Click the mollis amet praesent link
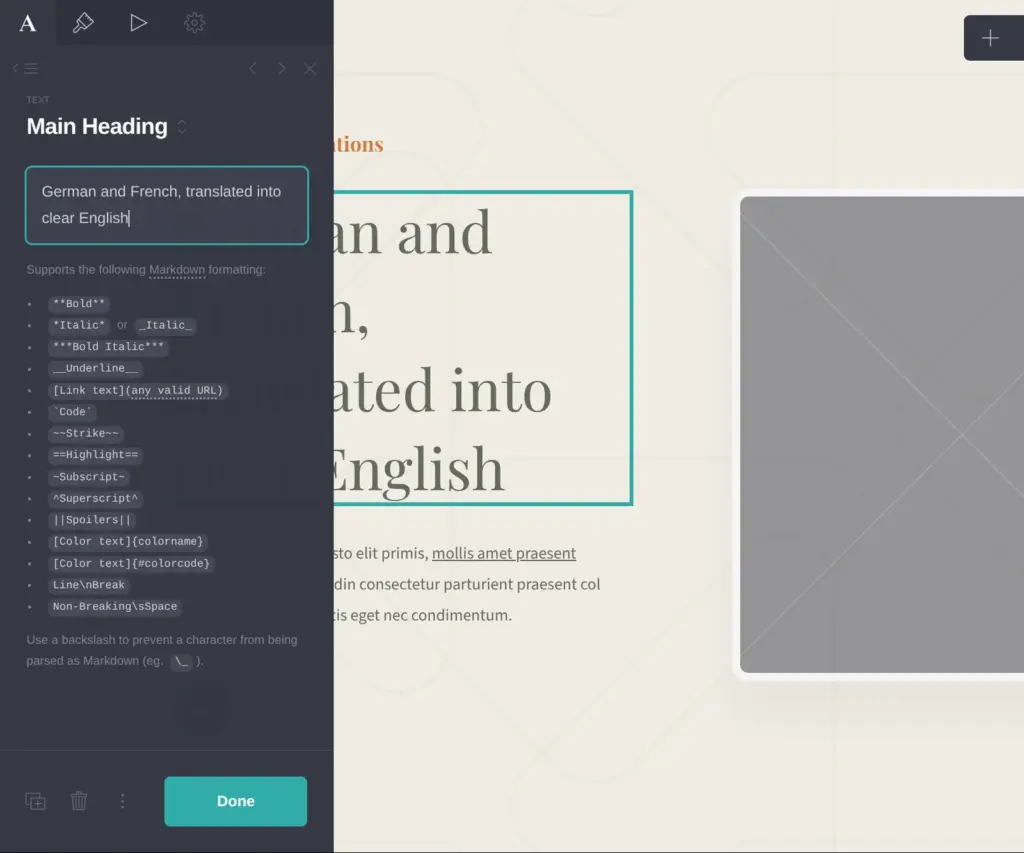Image resolution: width=1024 pixels, height=853 pixels. pos(504,553)
